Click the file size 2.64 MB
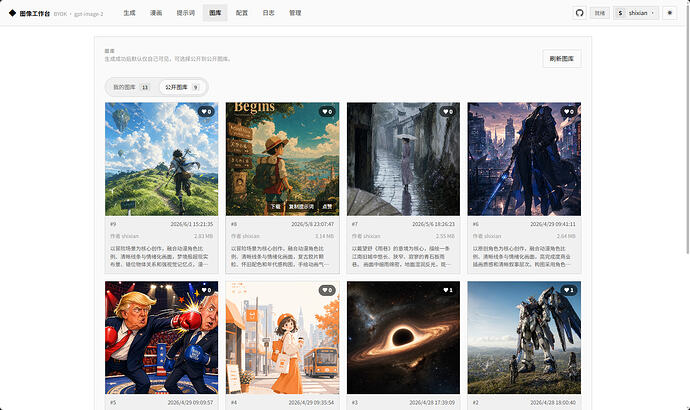The width and height of the screenshot is (690, 410). click(566, 236)
